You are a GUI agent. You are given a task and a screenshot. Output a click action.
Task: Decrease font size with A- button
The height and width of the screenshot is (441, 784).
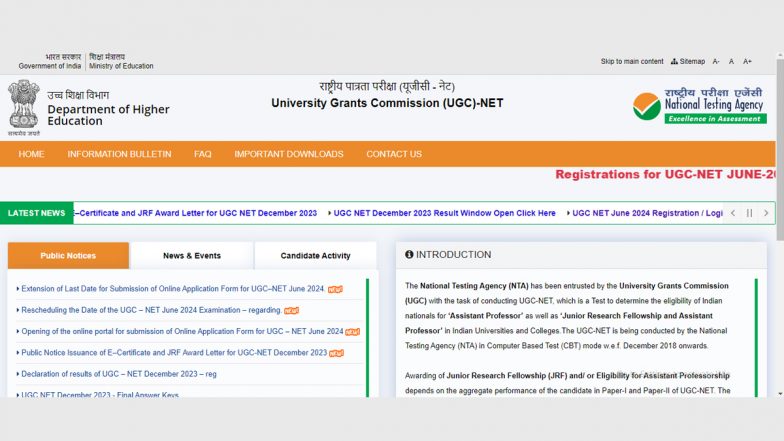point(716,62)
